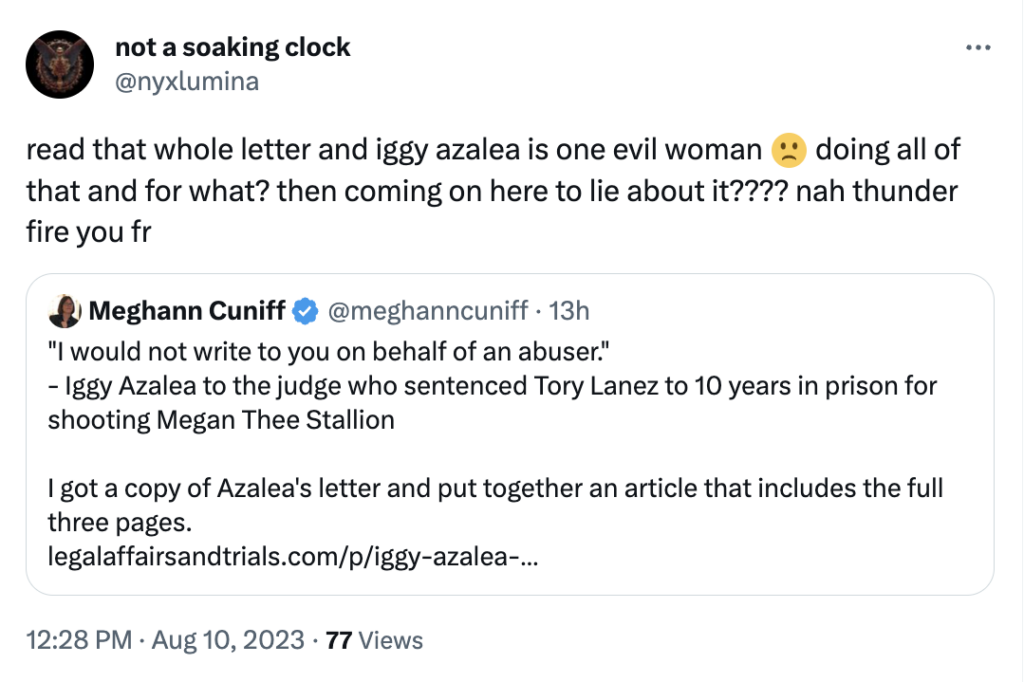Click the display name not a soaking clock
The width and height of the screenshot is (1024, 682).
[x=233, y=46]
